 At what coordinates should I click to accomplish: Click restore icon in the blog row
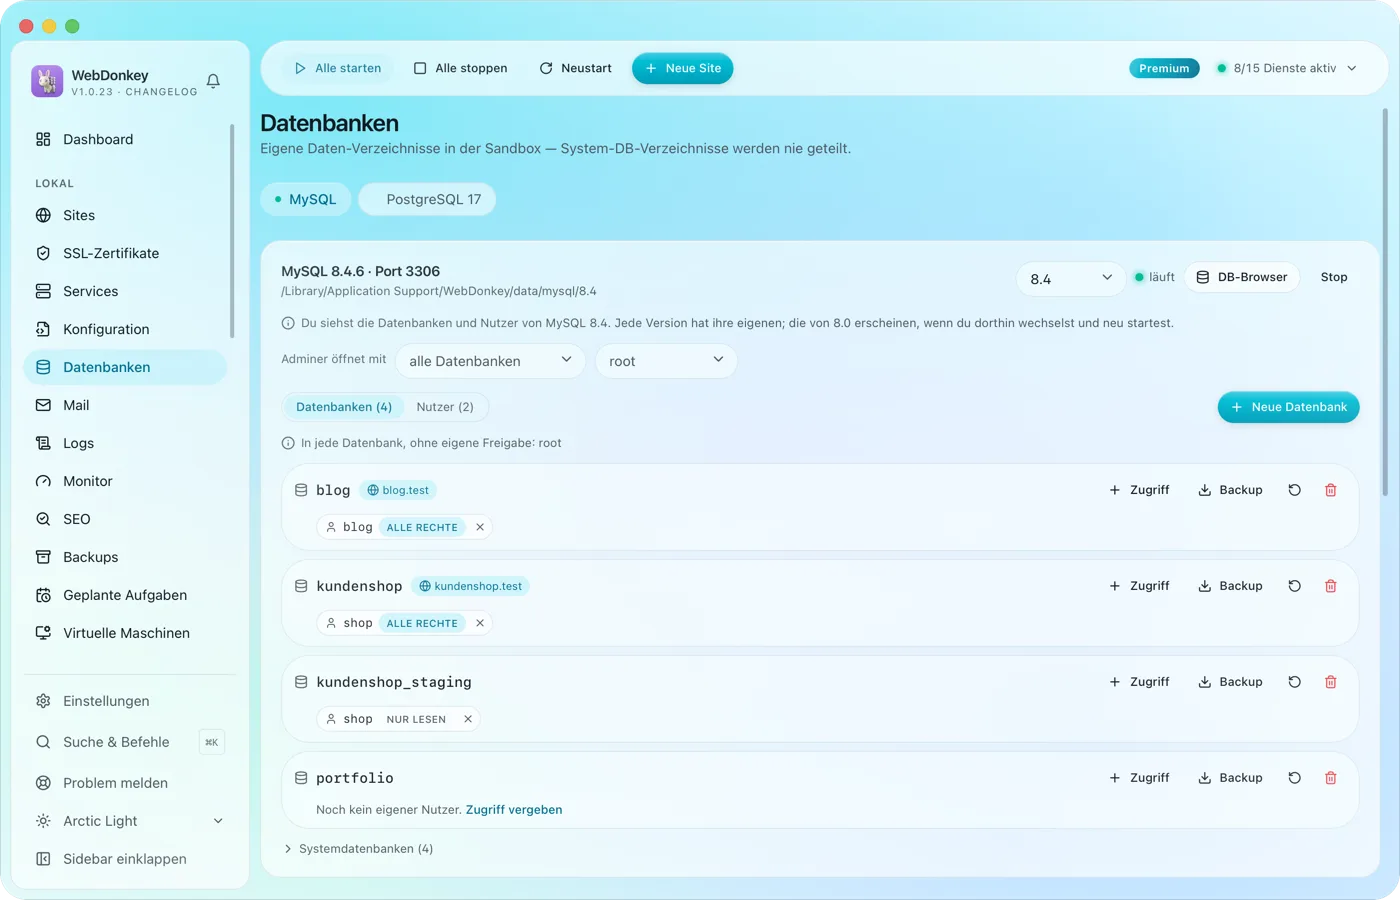[x=1295, y=490]
